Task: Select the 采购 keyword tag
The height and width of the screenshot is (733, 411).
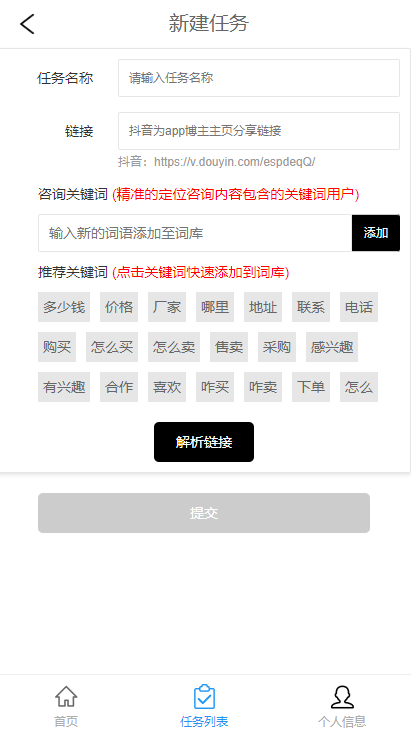Action: pyautogui.click(x=277, y=347)
